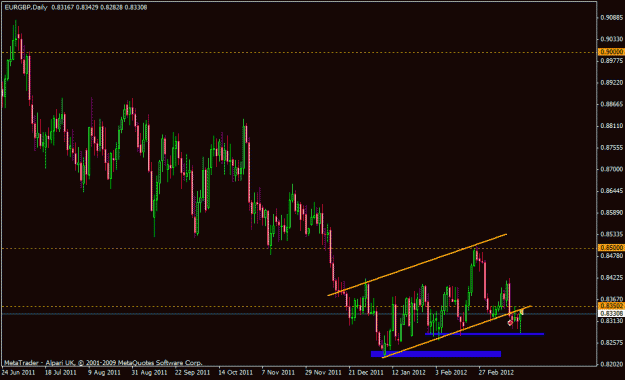Click the 9 Aug 2011 date label
625x380 pixels.
point(104,372)
